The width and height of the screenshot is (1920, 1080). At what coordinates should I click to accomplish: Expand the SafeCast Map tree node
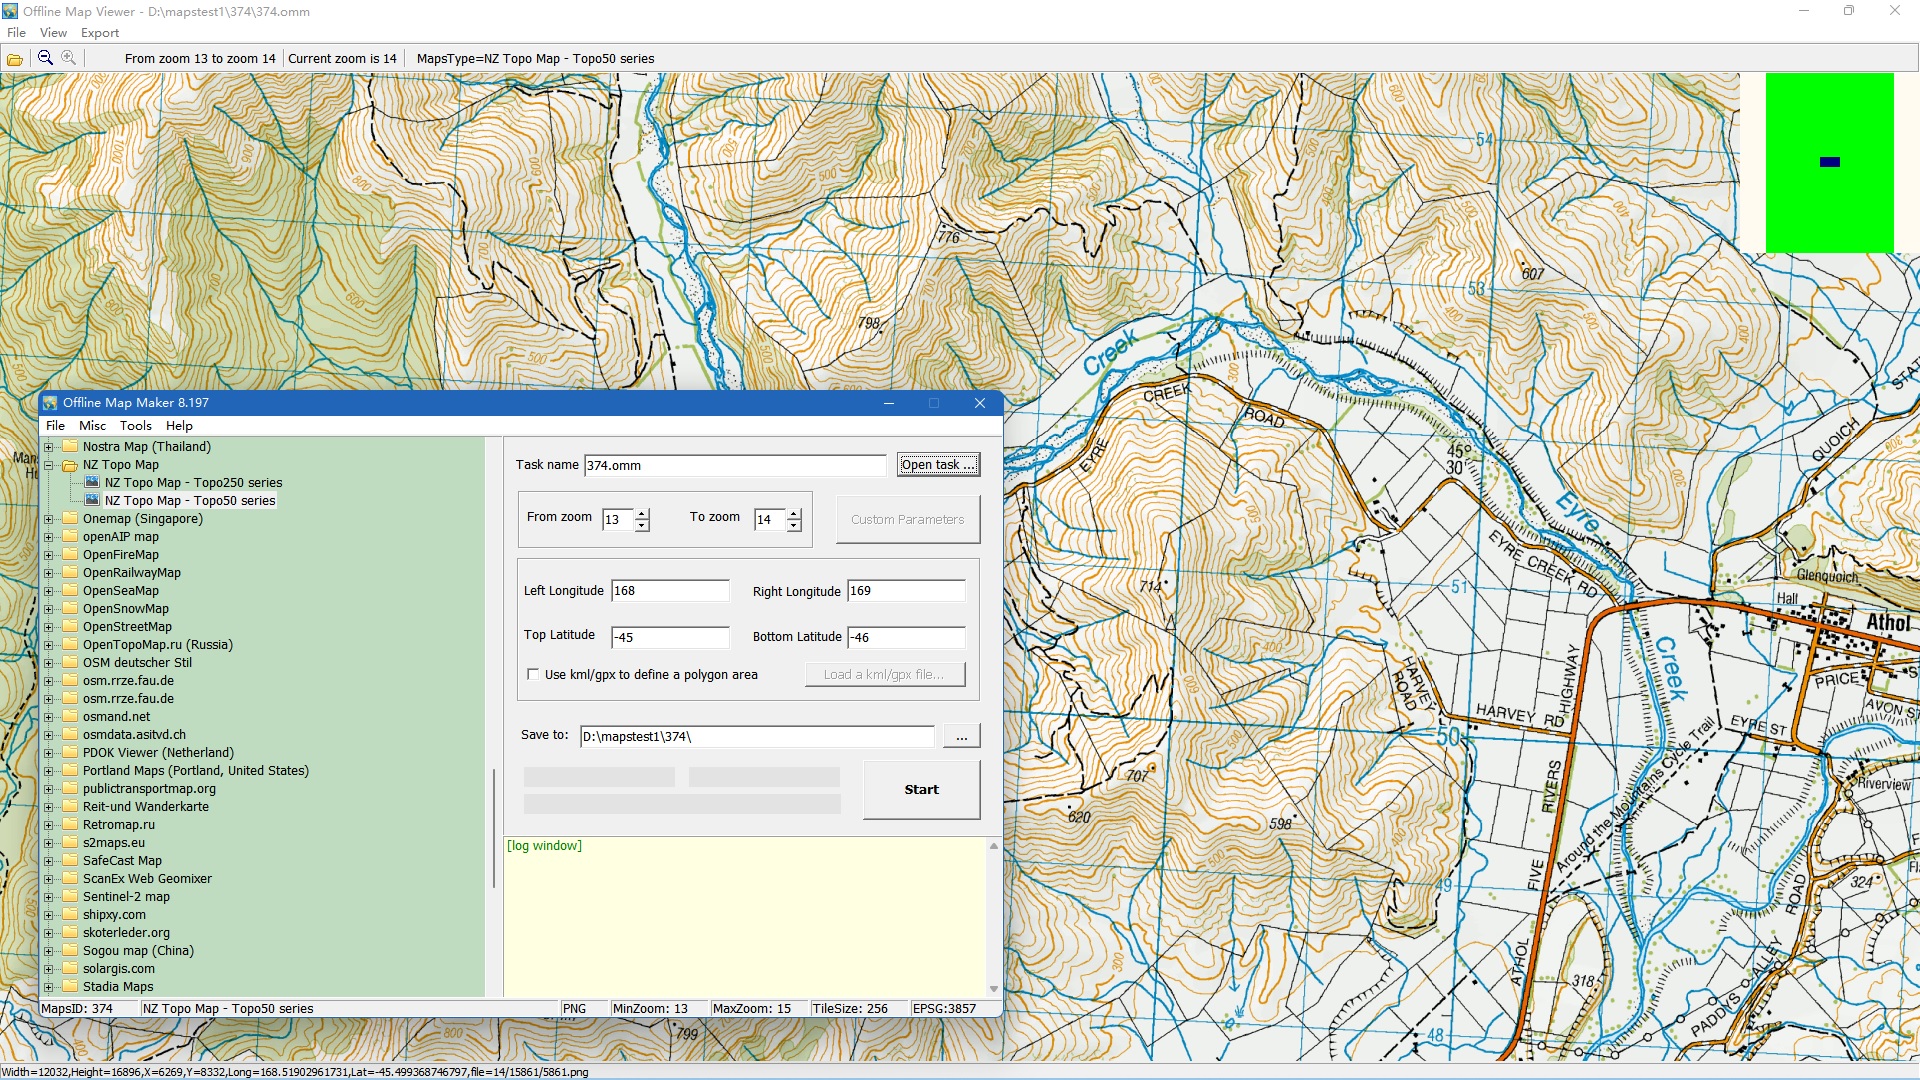tap(48, 861)
